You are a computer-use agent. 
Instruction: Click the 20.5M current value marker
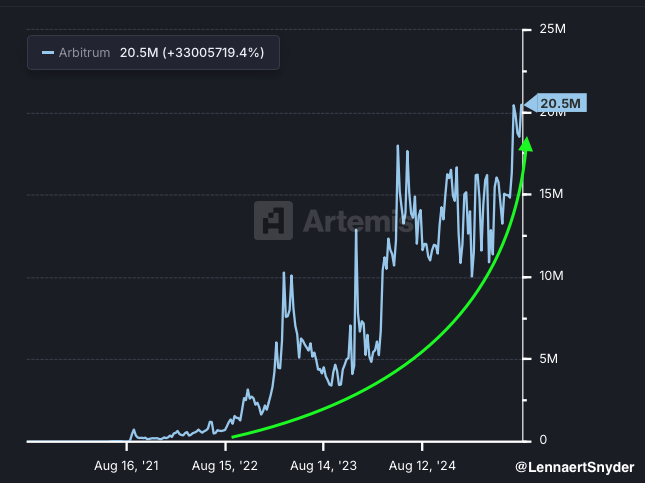point(556,103)
